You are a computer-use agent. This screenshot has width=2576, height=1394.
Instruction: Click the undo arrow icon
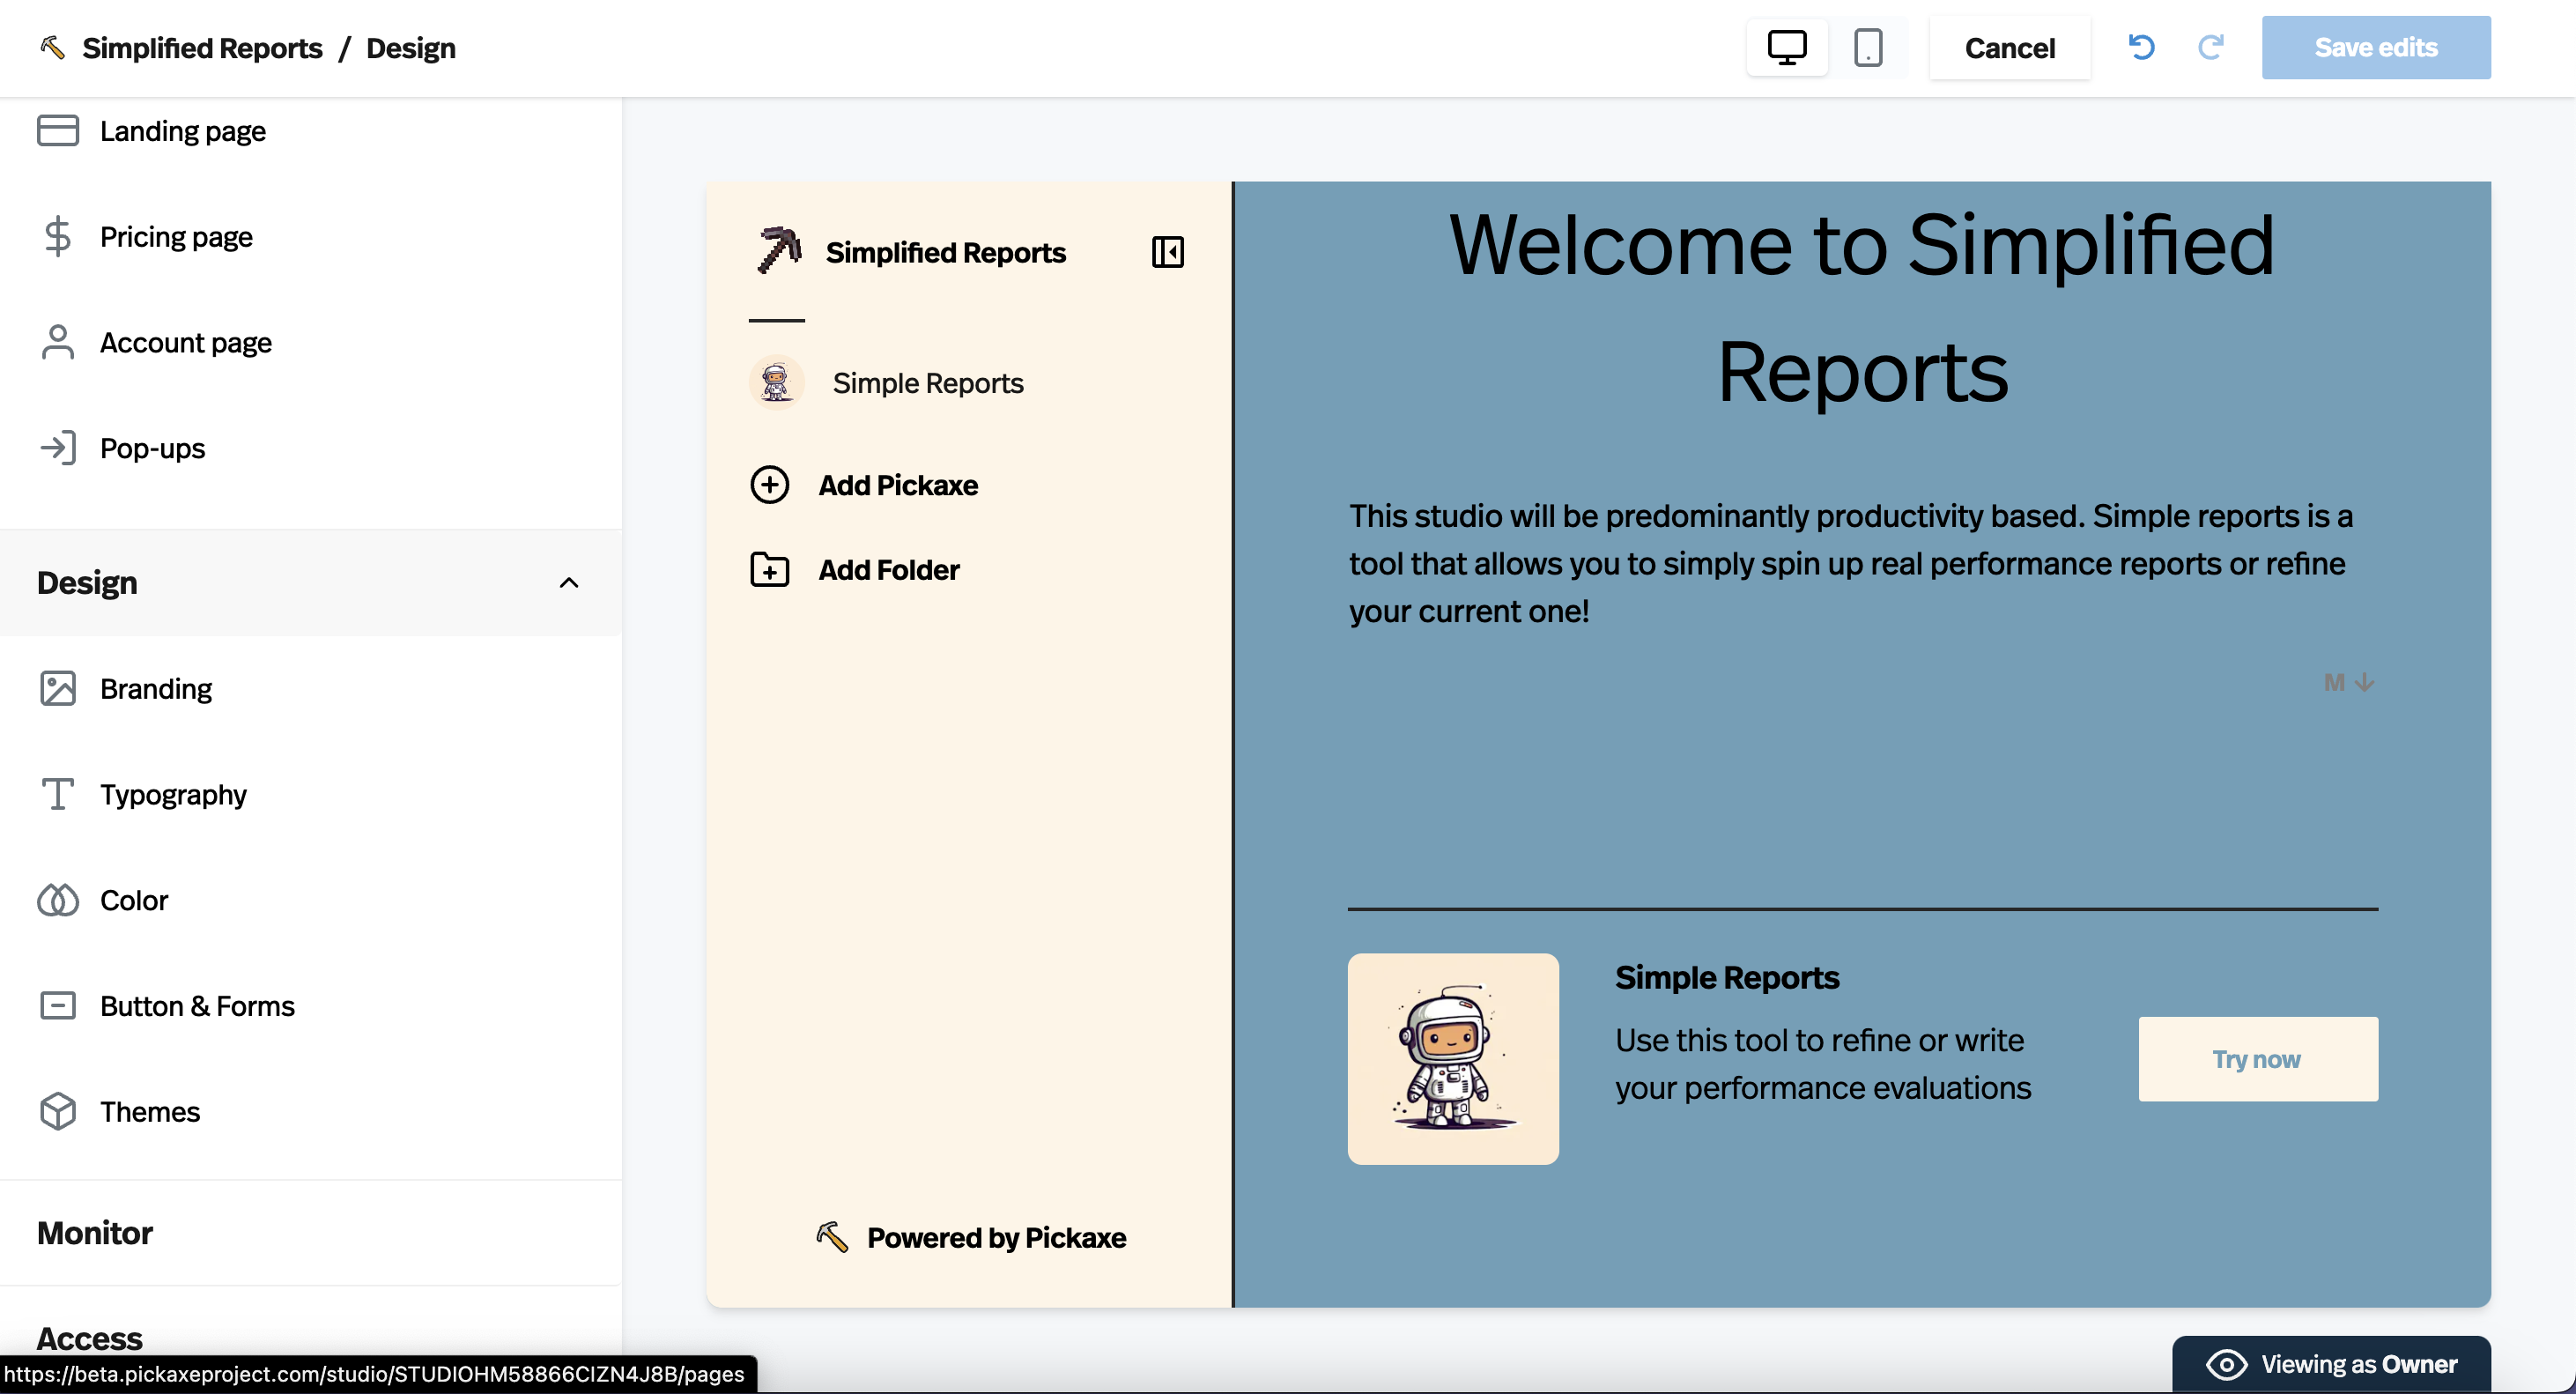click(x=2141, y=47)
